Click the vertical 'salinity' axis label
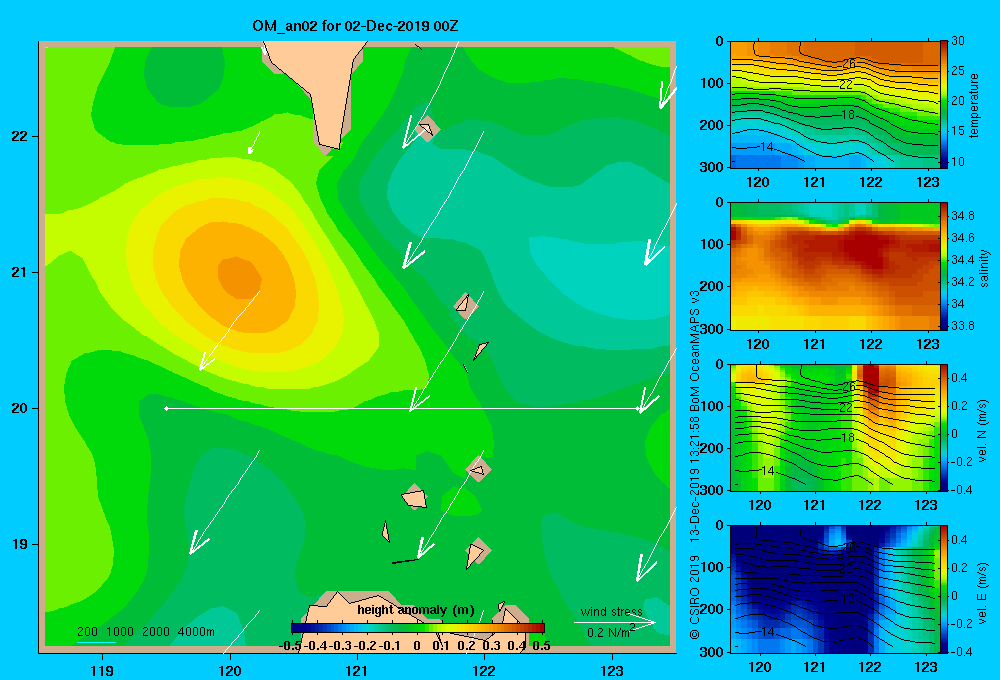Screen dimensions: 1000x680 click(x=984, y=268)
